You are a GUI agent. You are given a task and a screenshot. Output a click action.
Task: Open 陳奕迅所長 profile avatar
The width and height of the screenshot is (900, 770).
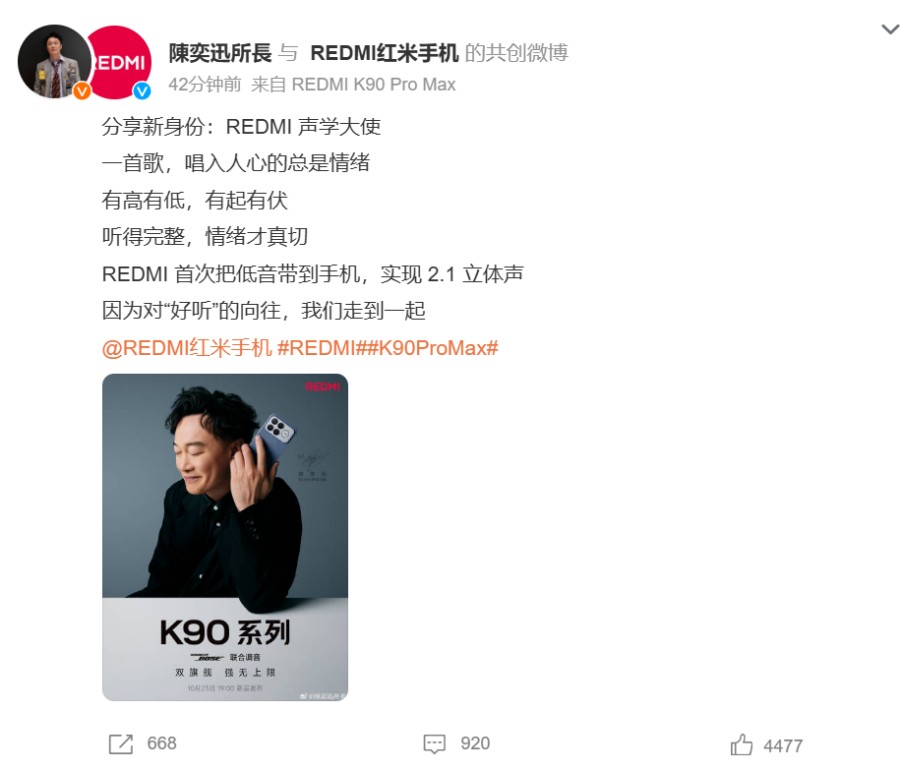click(x=53, y=61)
